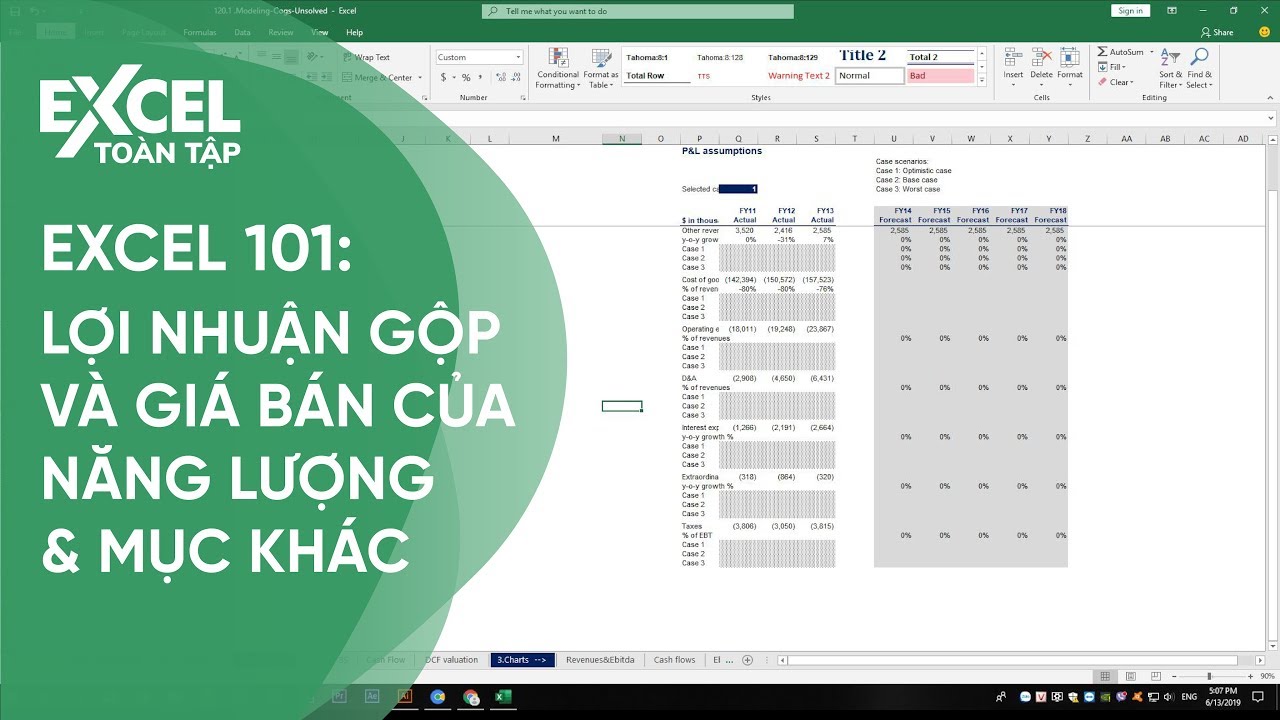Click 'Case 1: Optimistic case' text

pos(913,171)
